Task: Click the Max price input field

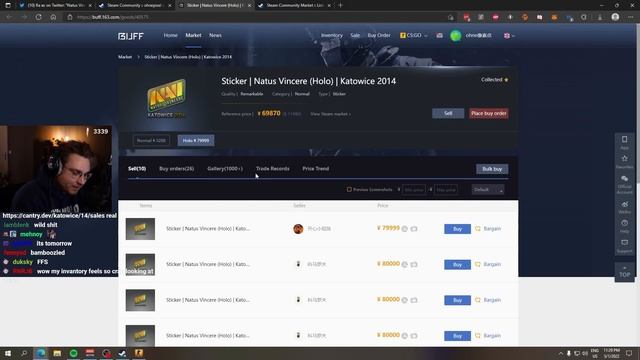Action: [446, 189]
